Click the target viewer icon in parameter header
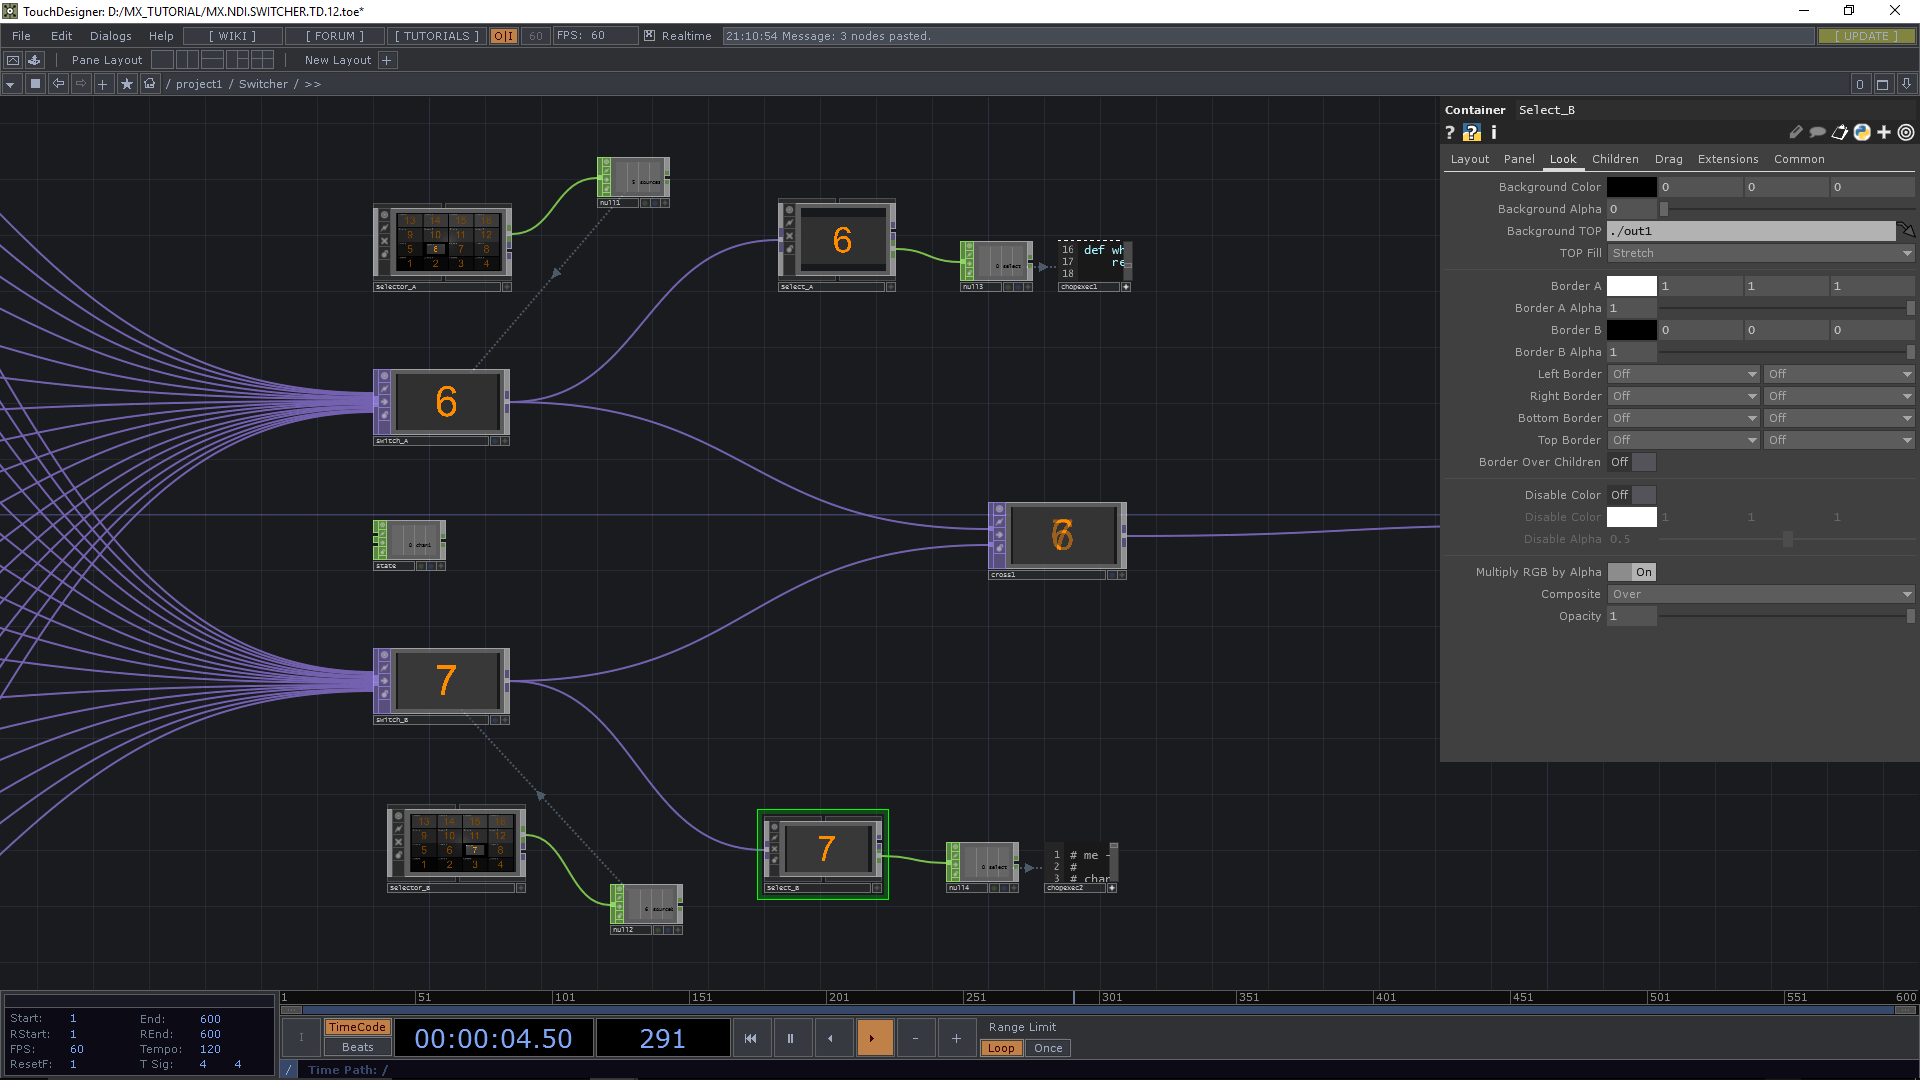This screenshot has height=1080, width=1920. click(1906, 132)
